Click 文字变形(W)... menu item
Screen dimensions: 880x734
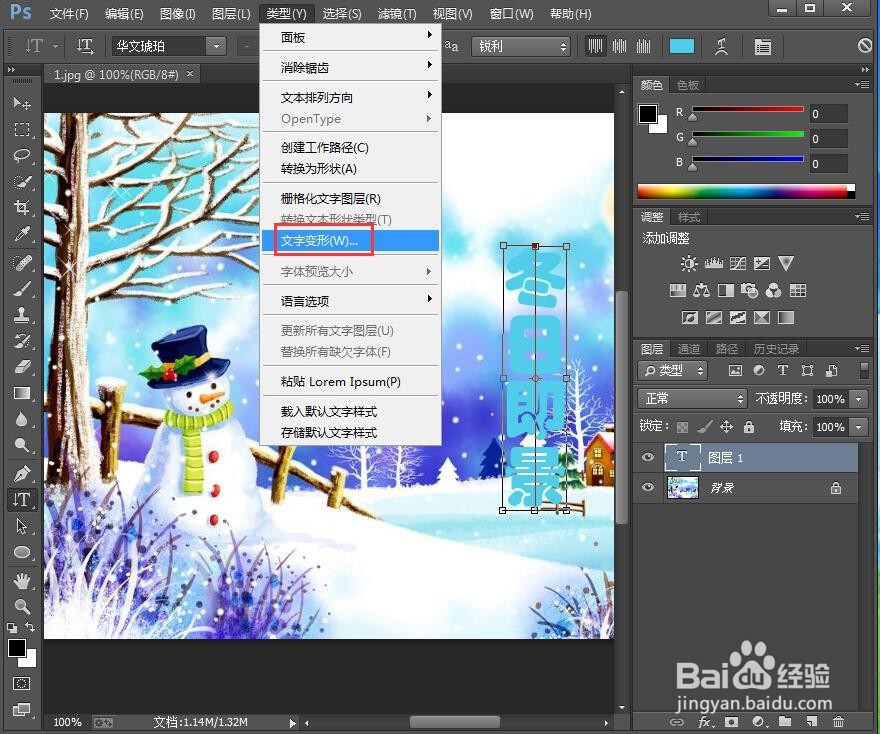tap(350, 241)
